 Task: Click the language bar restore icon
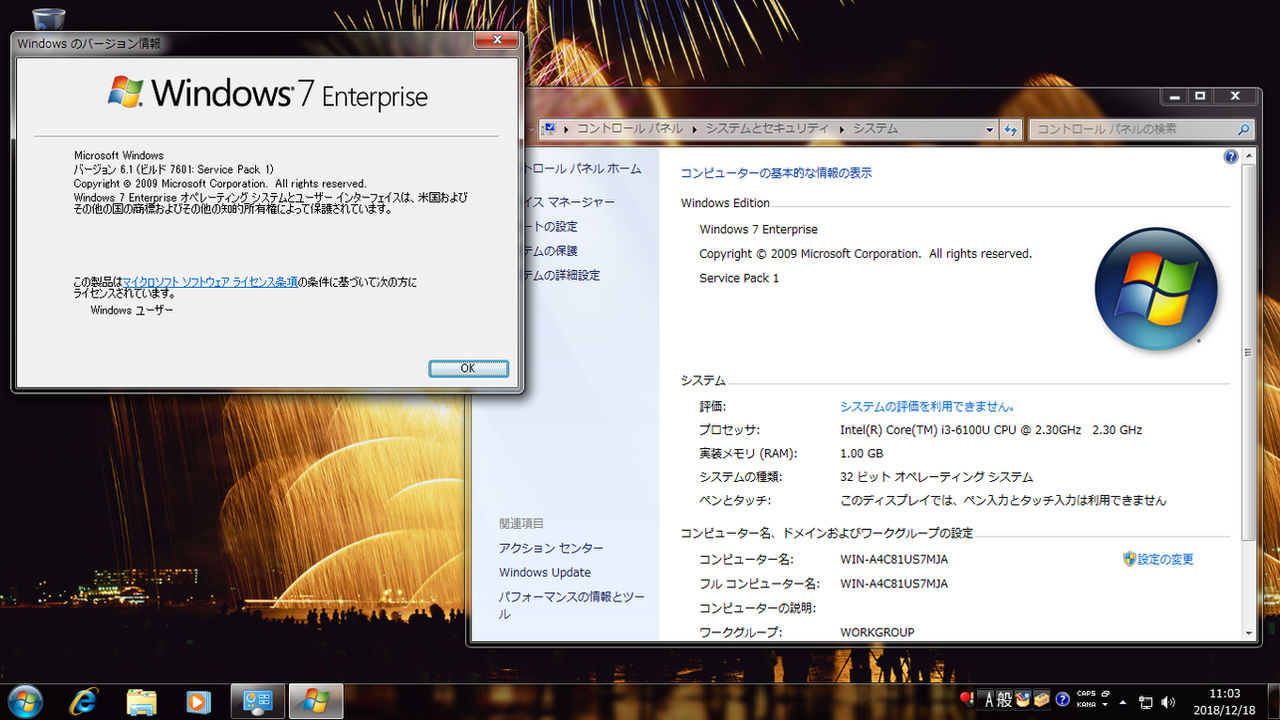[1105, 693]
